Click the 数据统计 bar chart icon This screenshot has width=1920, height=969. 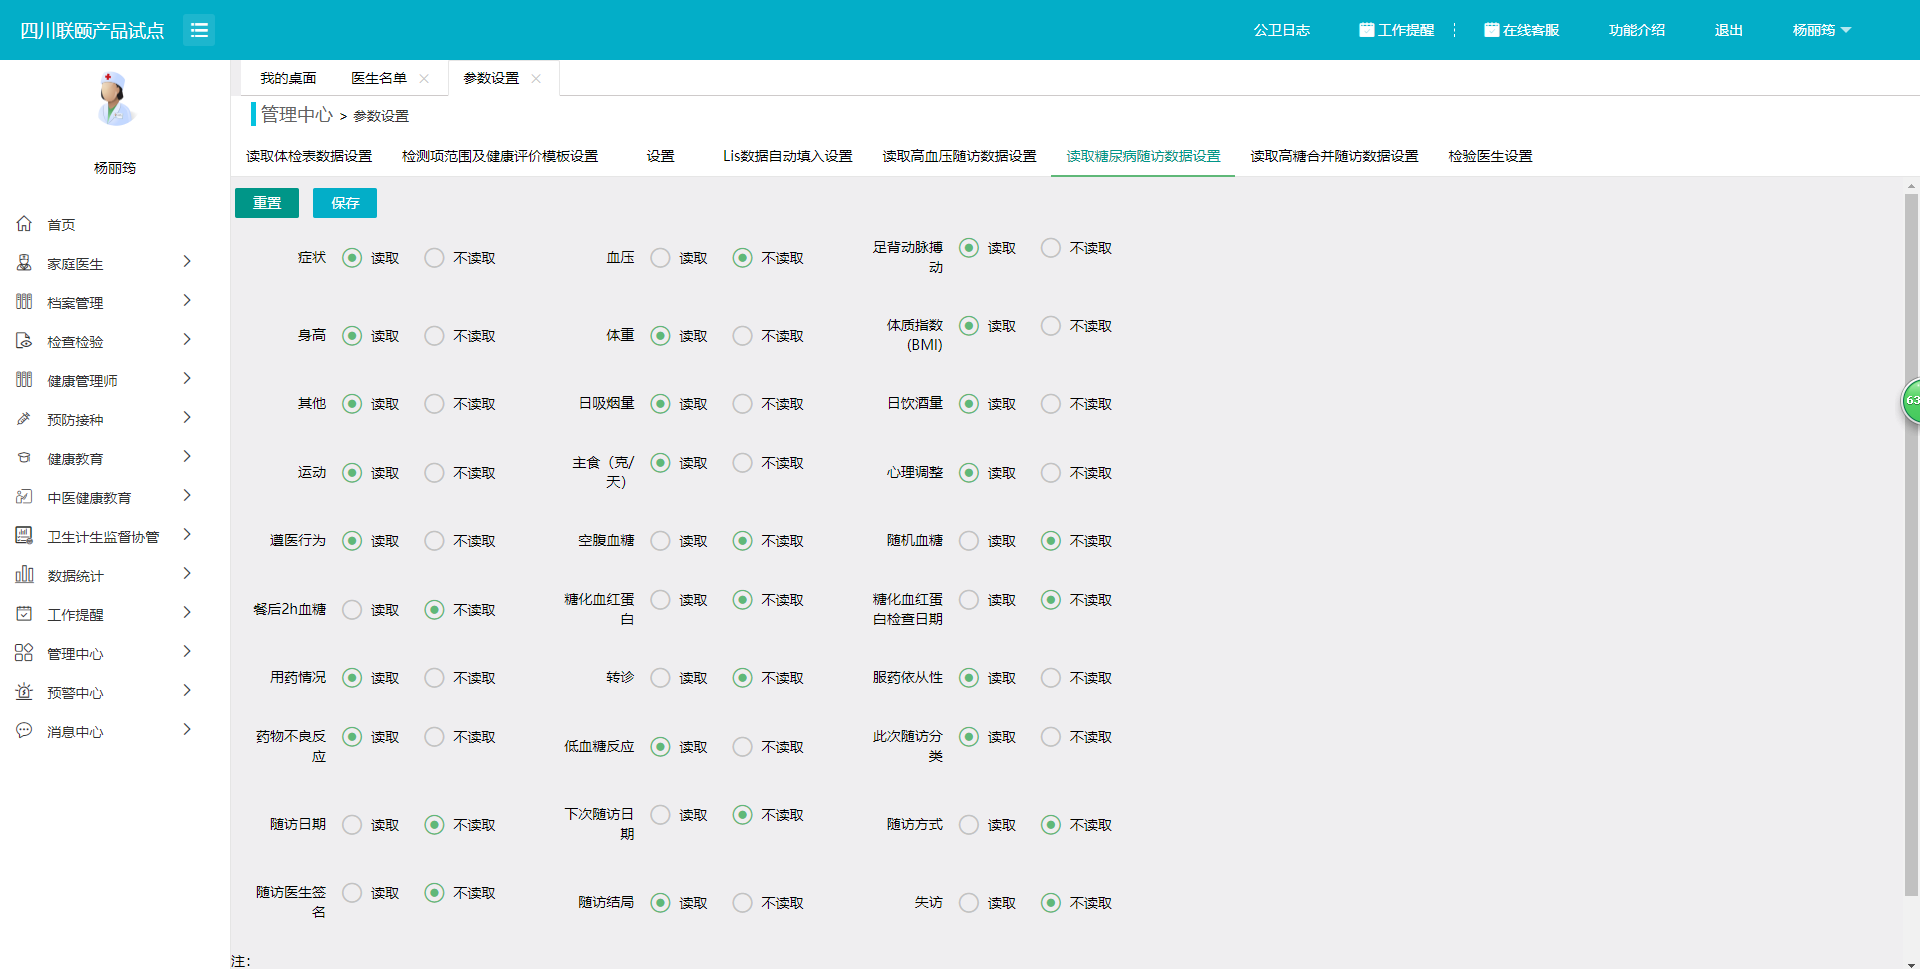click(x=24, y=575)
